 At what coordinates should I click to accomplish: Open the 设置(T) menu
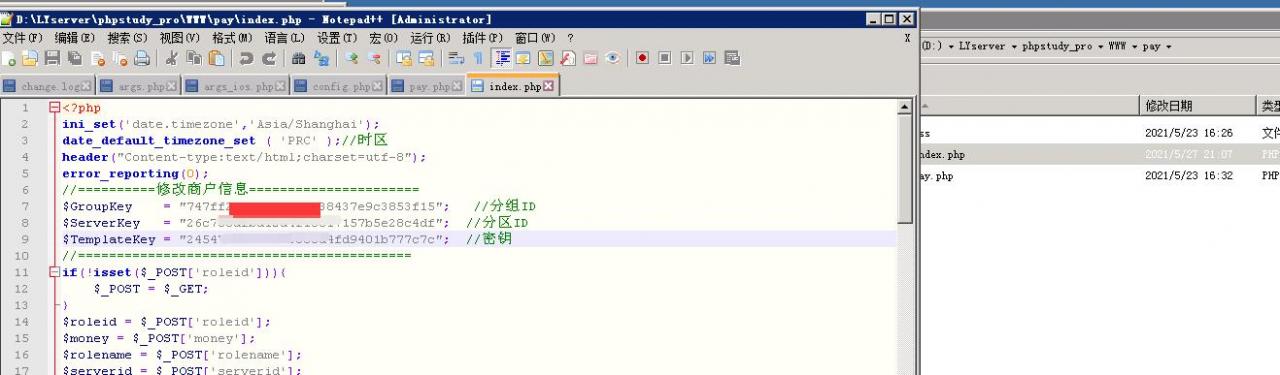tap(336, 38)
